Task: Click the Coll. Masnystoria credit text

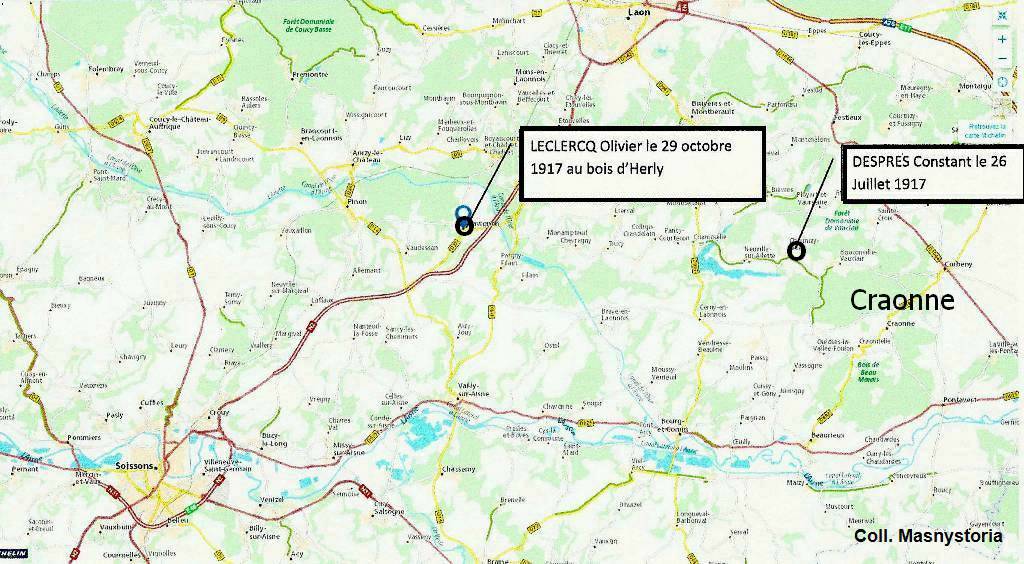Action: (x=929, y=536)
